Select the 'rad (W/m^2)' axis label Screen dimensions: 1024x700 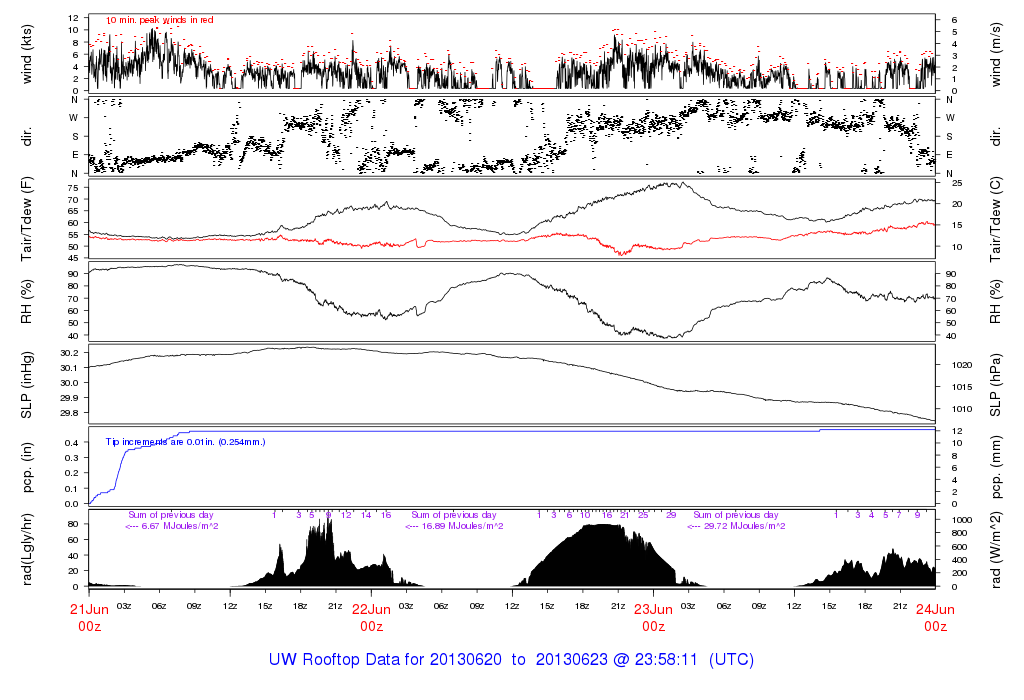pyautogui.click(x=995, y=548)
